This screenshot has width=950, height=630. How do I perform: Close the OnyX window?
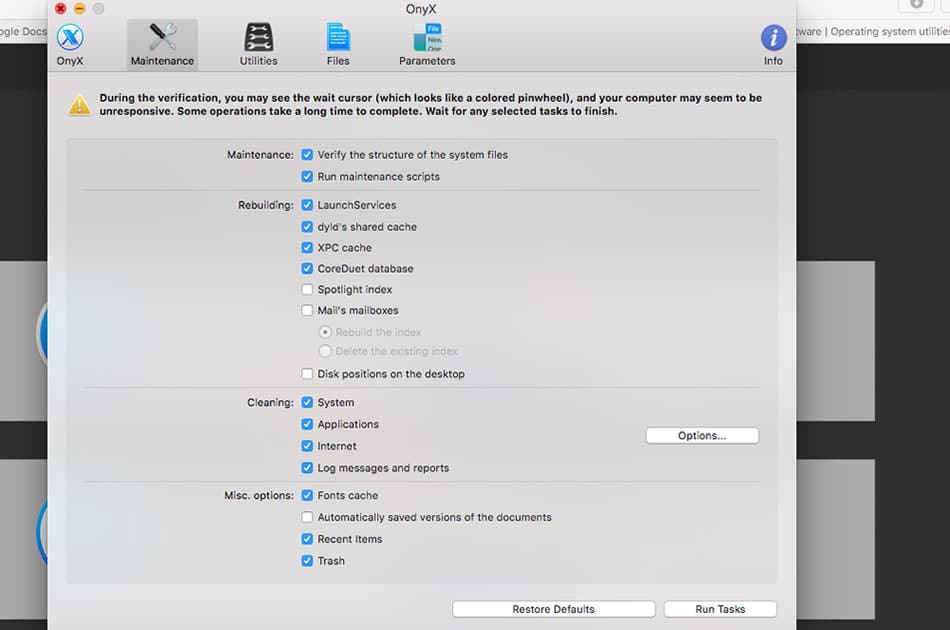(61, 8)
